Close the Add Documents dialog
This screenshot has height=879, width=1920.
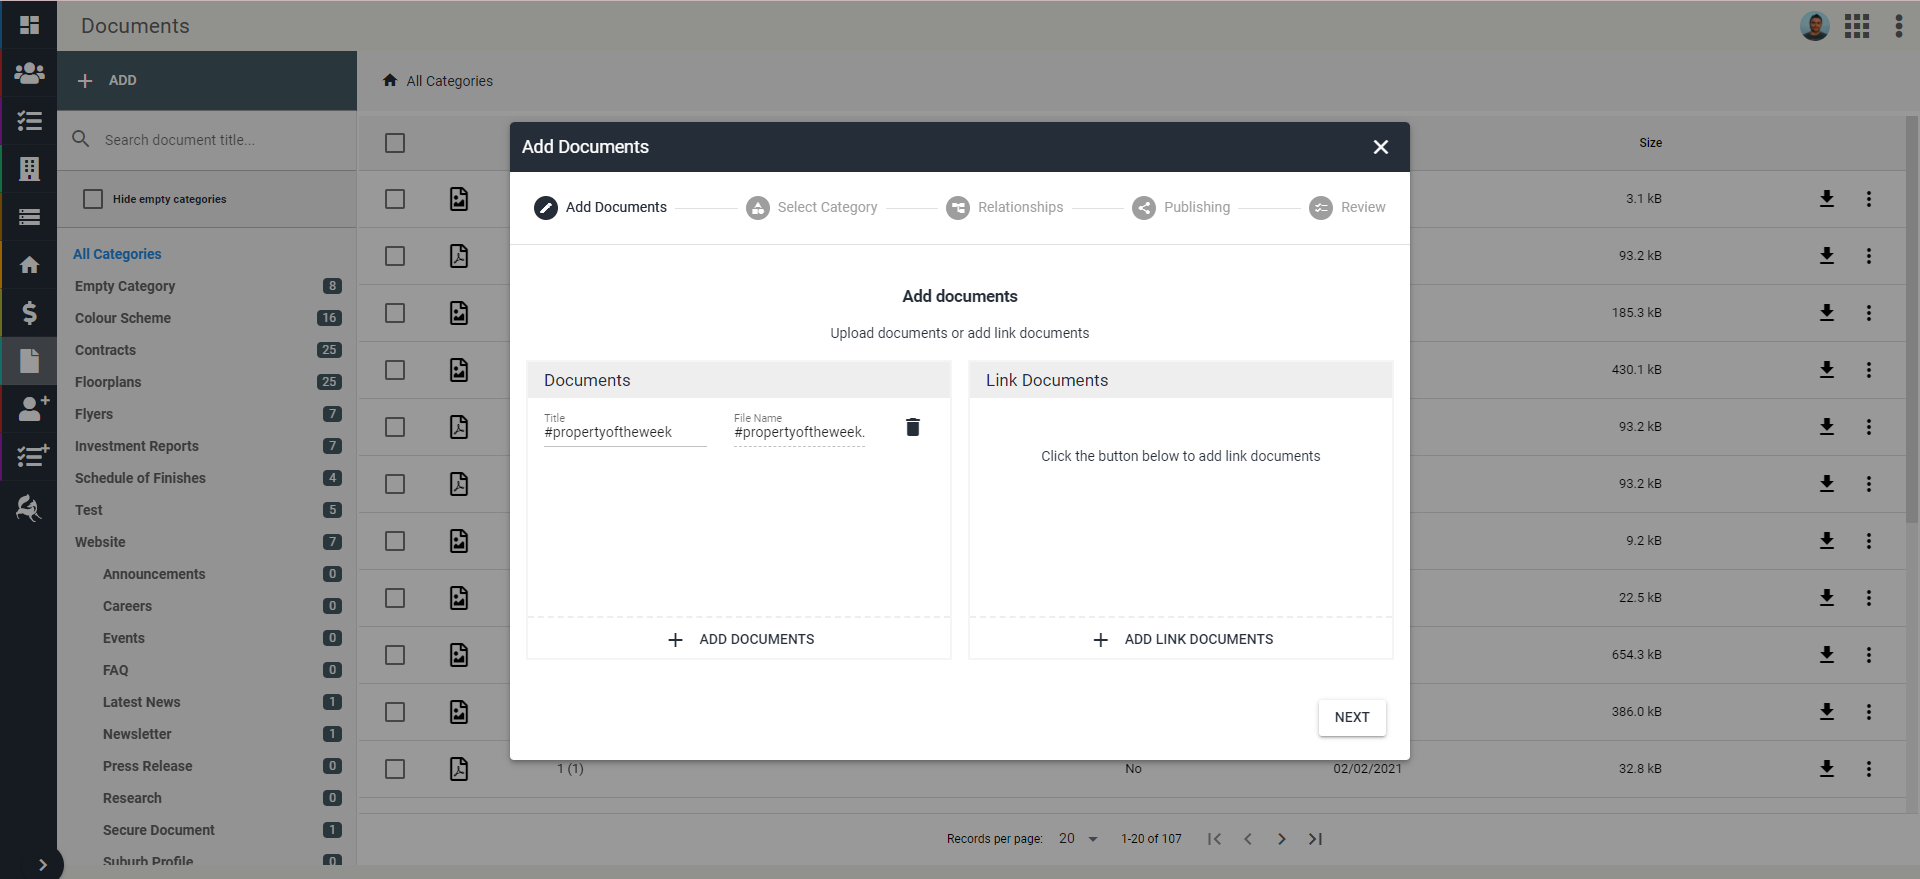1381,147
